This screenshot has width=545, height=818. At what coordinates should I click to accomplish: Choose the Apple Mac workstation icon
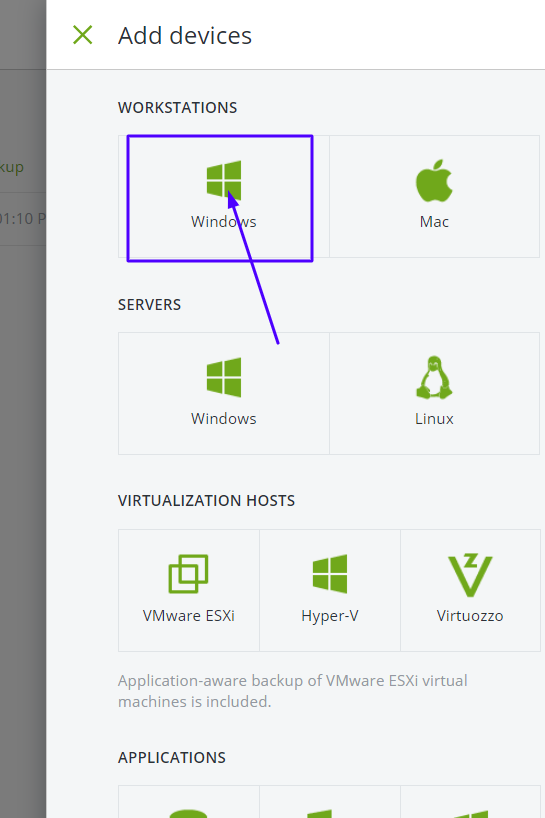point(434,181)
